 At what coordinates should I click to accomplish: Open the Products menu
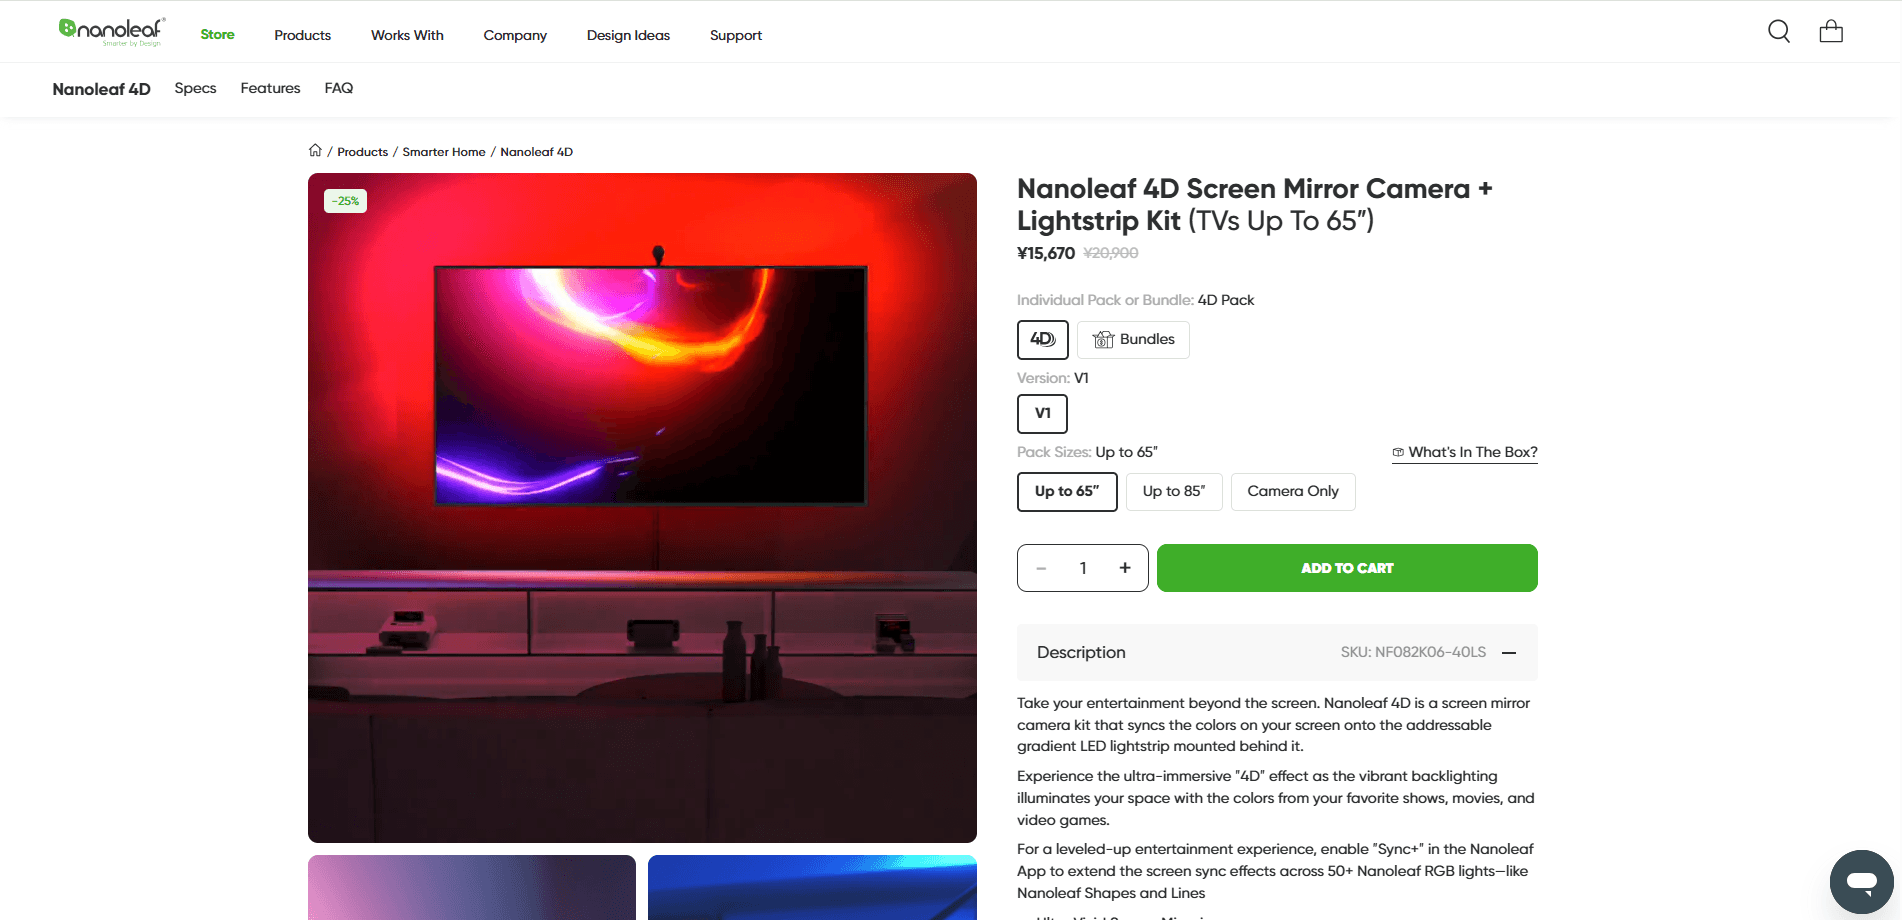302,35
